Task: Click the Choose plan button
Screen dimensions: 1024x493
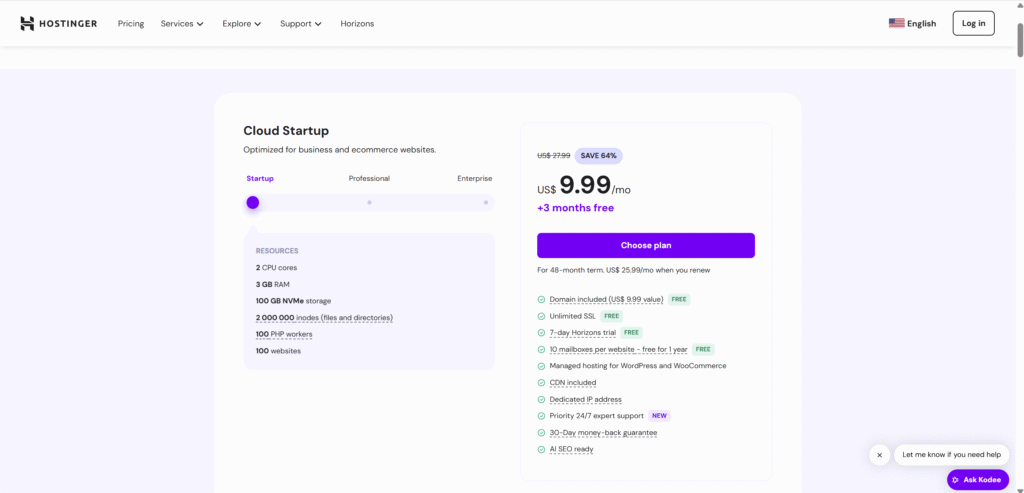Action: coord(646,246)
